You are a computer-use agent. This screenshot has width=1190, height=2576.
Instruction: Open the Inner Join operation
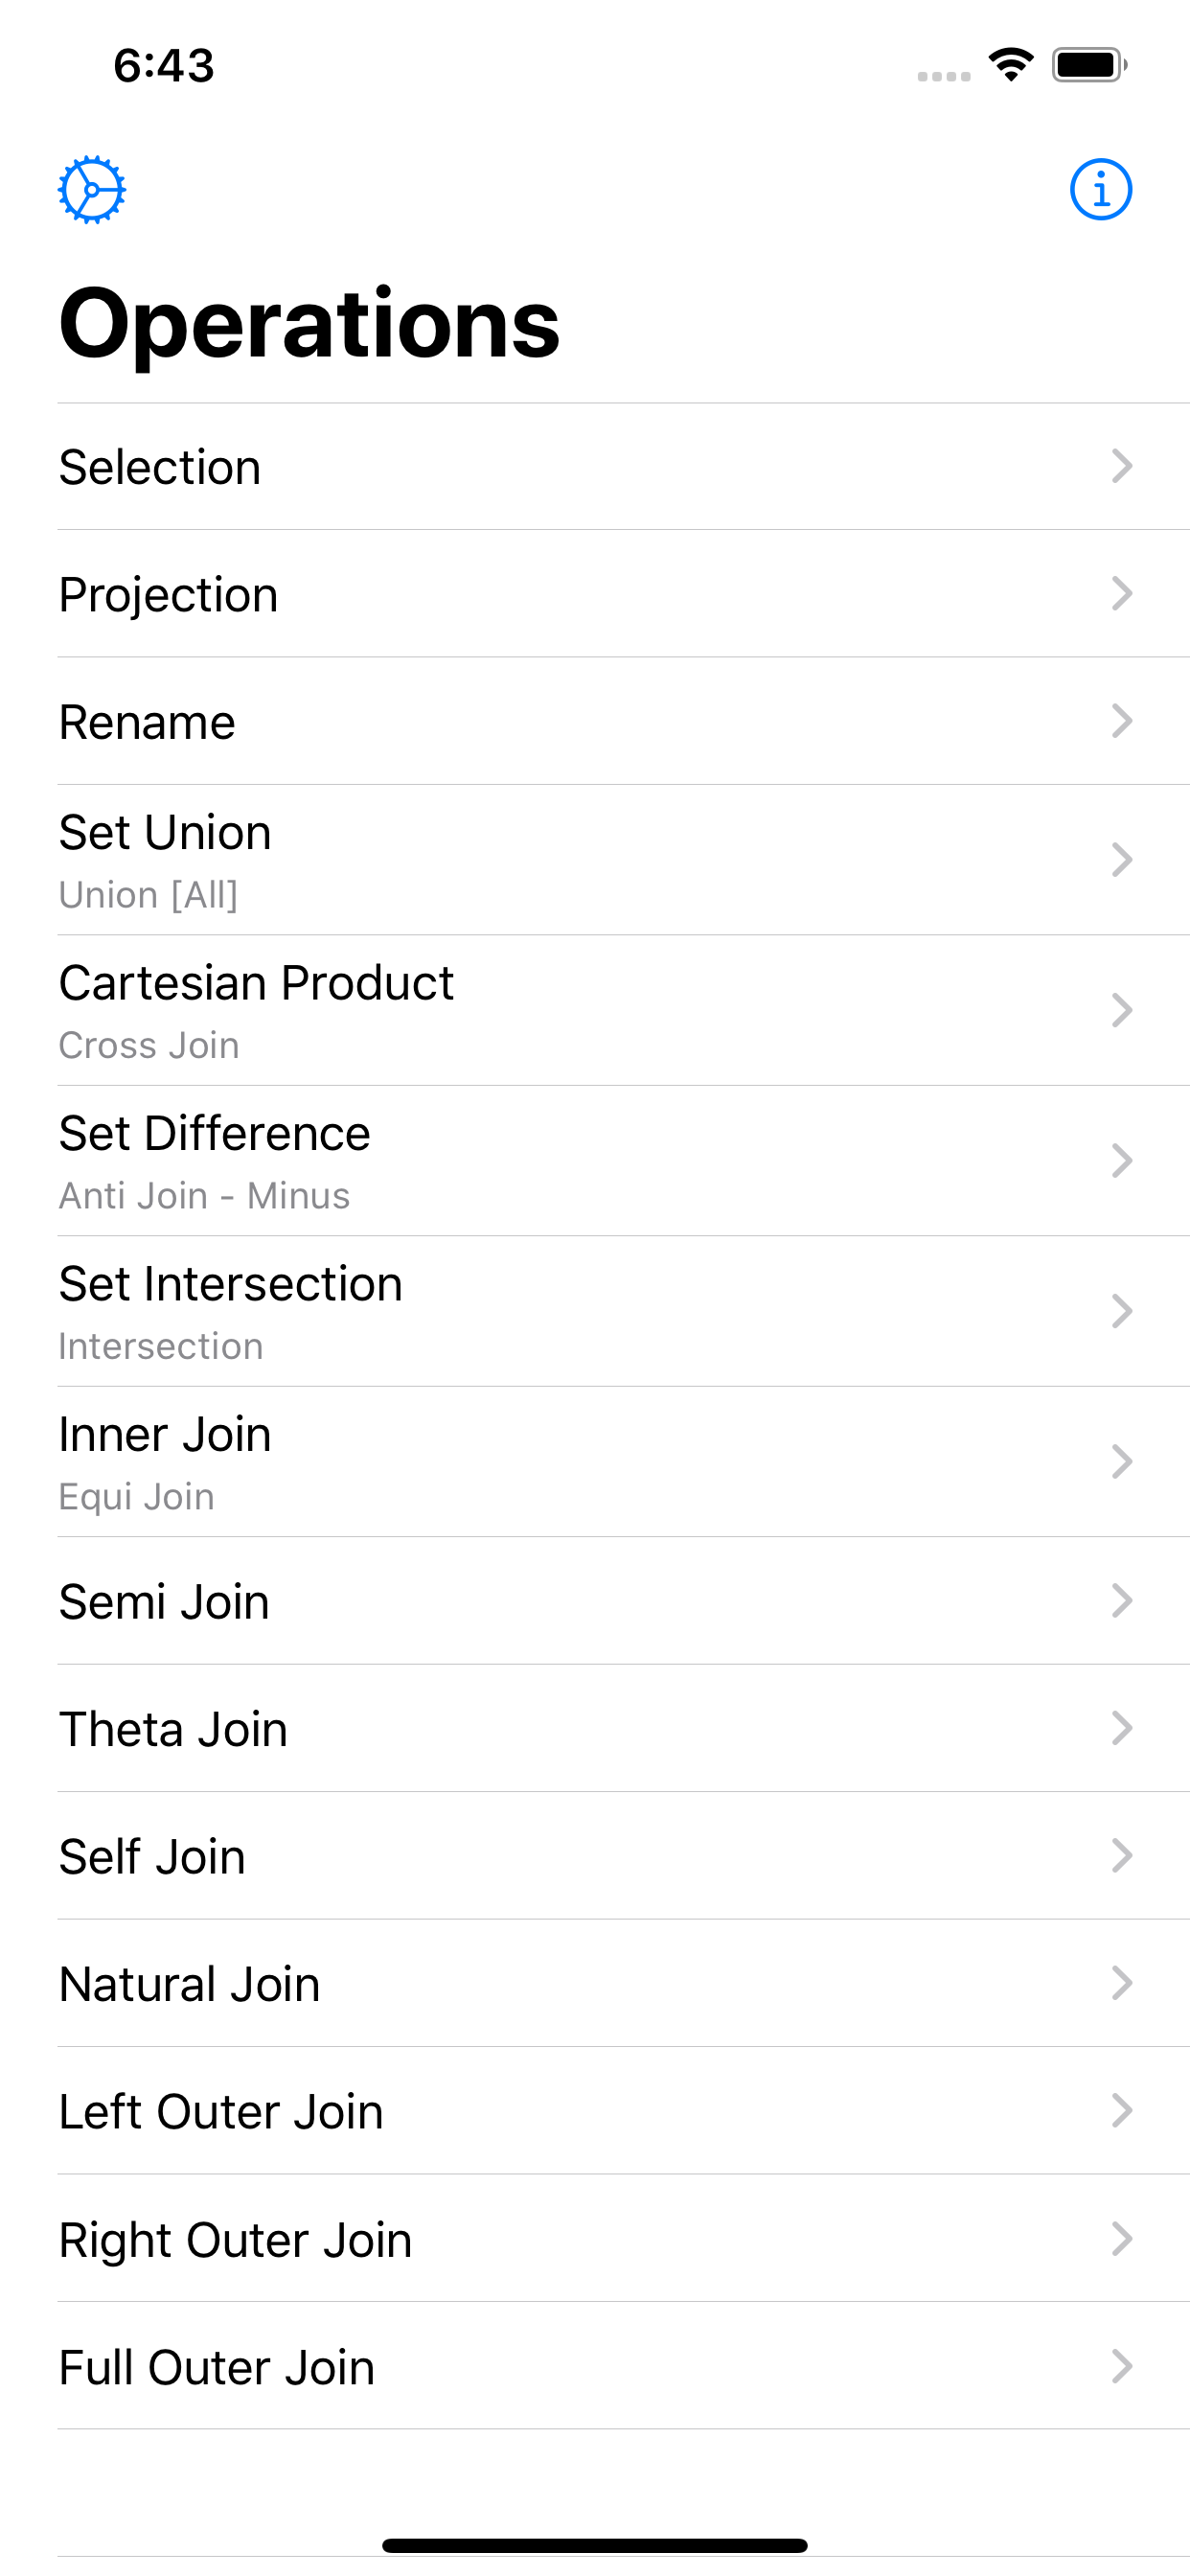point(595,1462)
